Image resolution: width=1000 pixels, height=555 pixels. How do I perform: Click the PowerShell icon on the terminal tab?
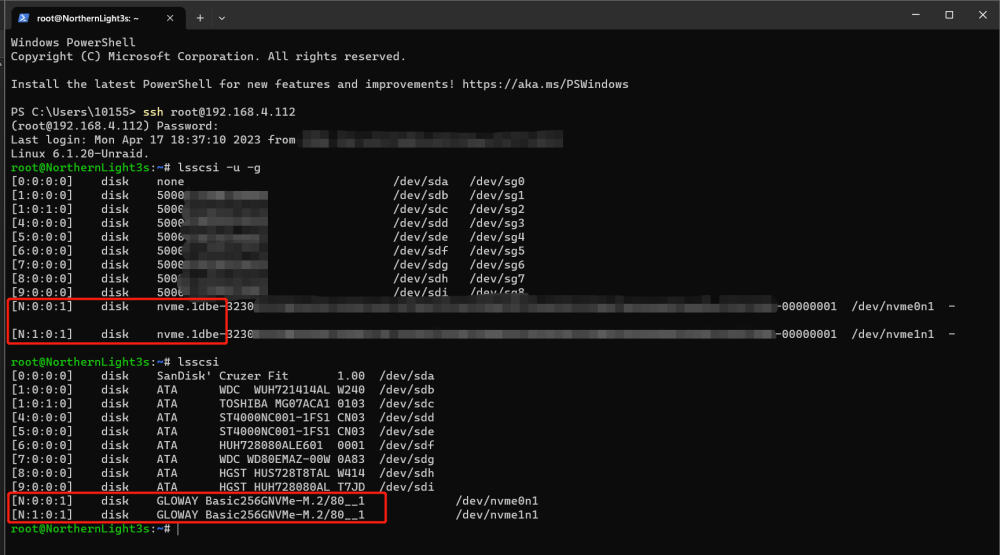[x=24, y=18]
